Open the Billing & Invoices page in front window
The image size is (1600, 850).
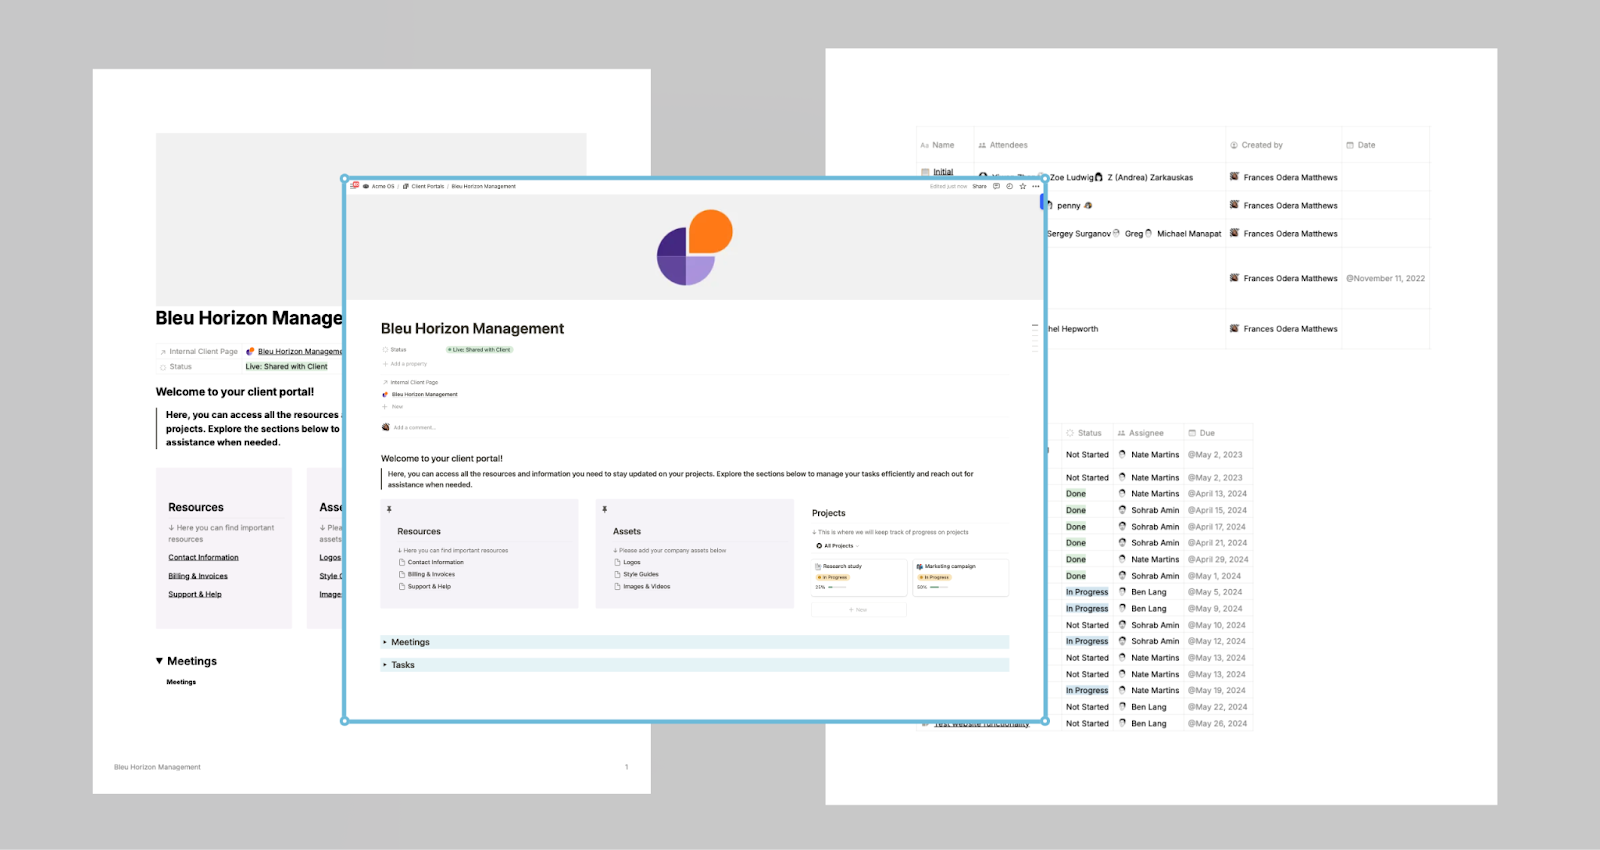[x=431, y=574]
